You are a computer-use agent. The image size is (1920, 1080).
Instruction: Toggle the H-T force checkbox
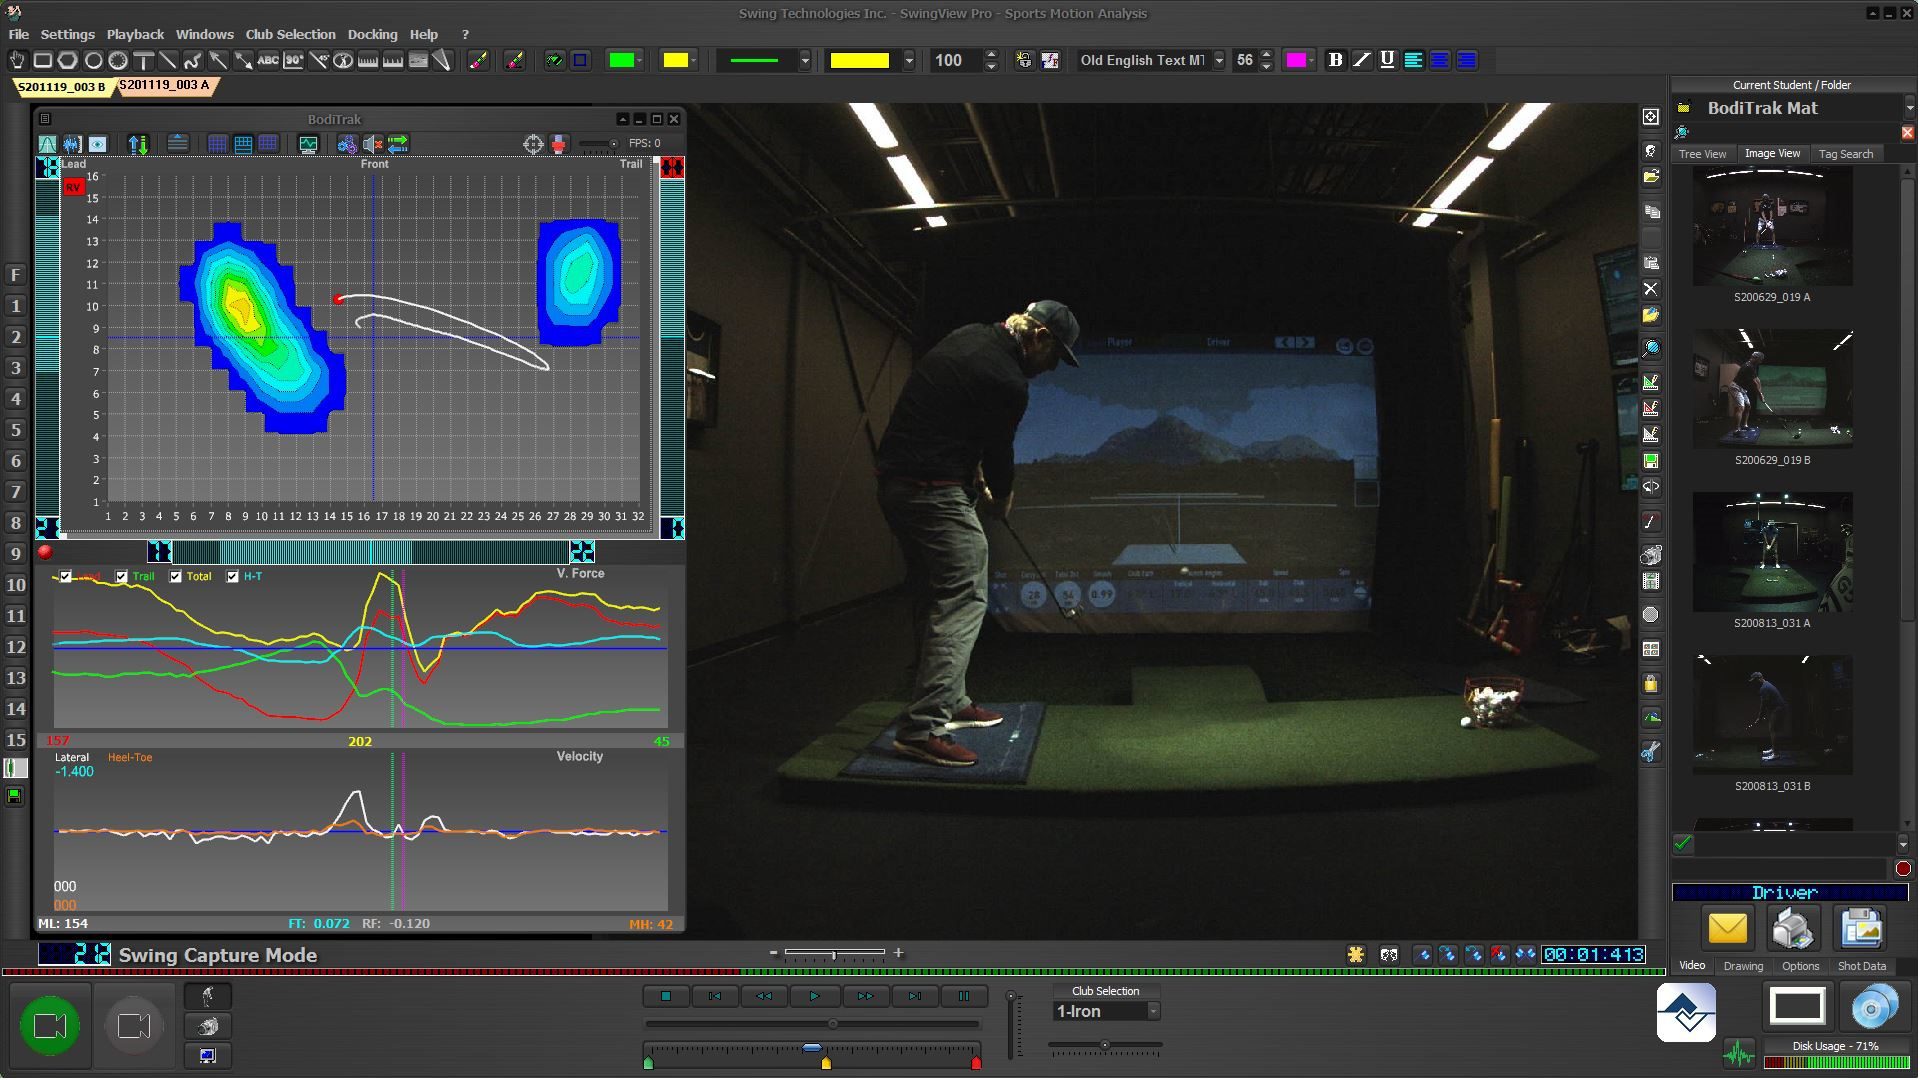click(233, 577)
